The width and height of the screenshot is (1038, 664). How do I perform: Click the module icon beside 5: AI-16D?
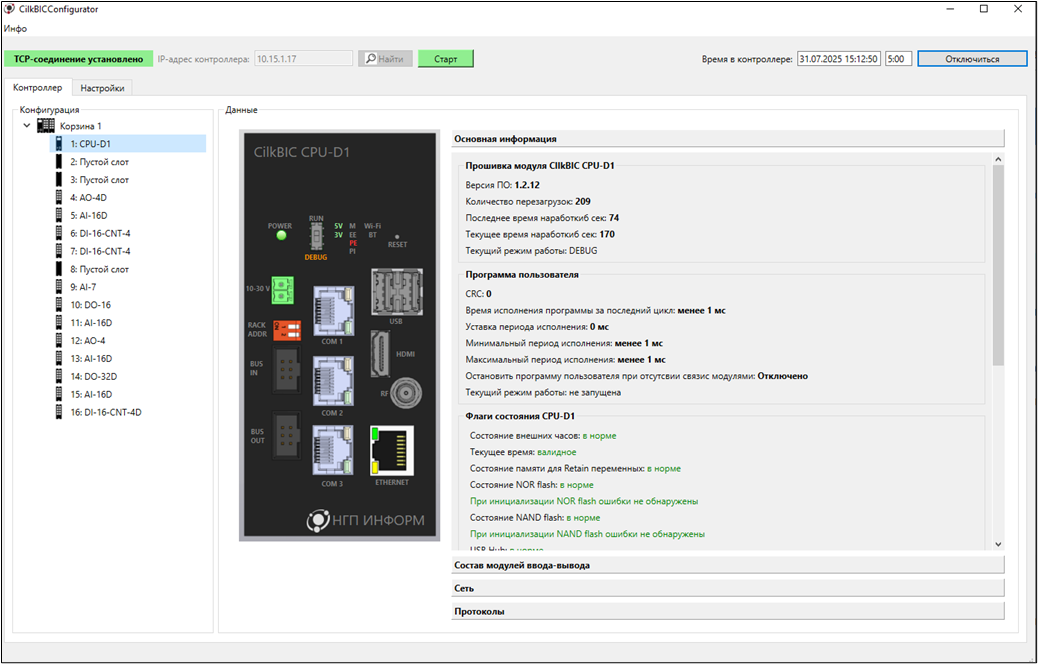coord(59,215)
